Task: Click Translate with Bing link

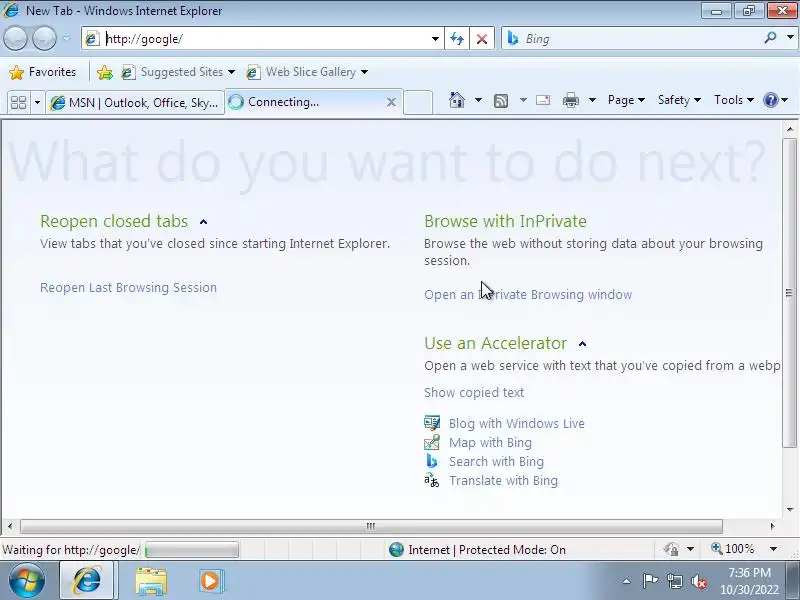Action: pyautogui.click(x=504, y=481)
